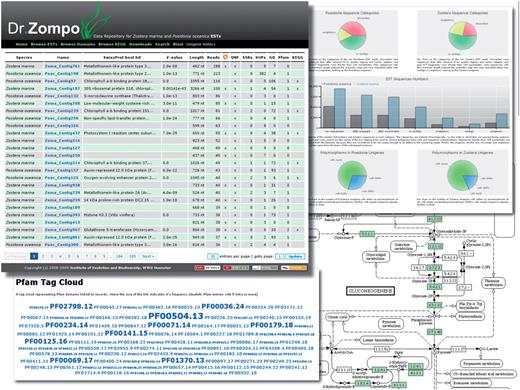The image size is (520, 390).
Task: Open Pfam tag PF01370.13 in the cloud
Action: click(x=183, y=360)
